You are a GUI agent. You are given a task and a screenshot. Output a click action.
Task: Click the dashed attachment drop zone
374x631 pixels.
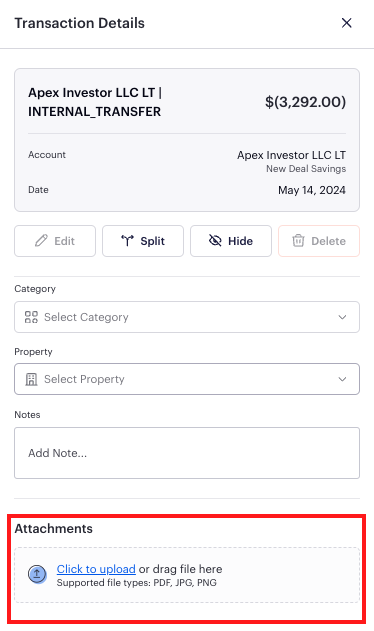[x=187, y=575]
